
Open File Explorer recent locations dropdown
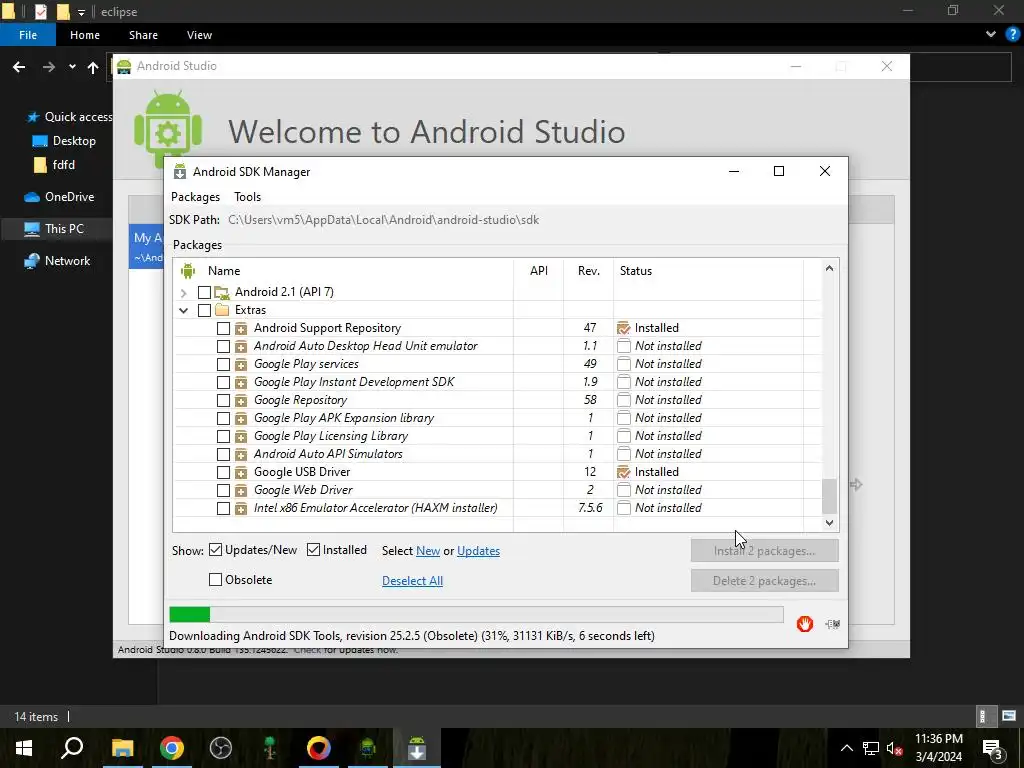(72, 67)
